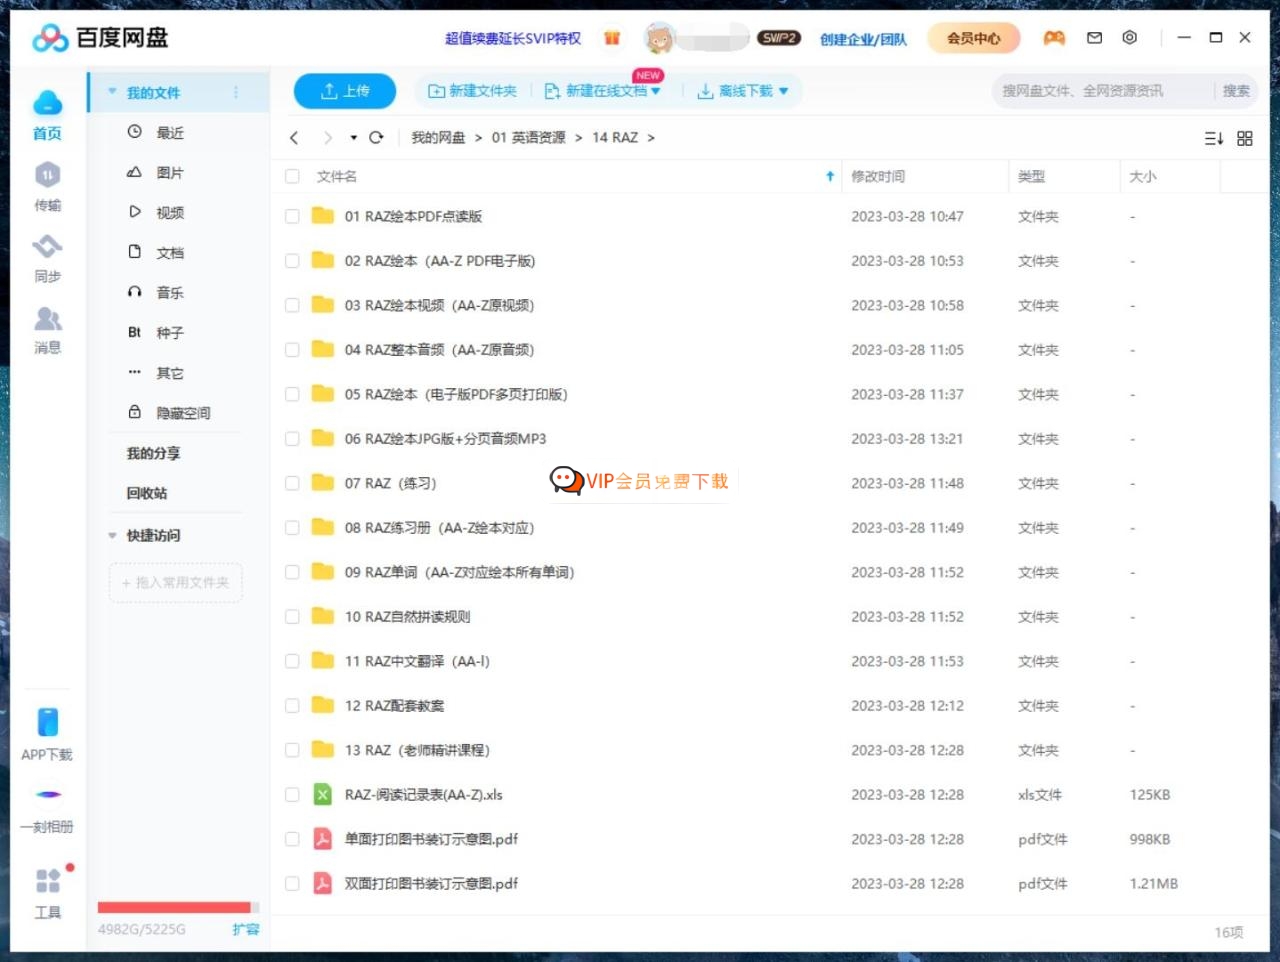Click ascending sort arrow in 文件名 header

tap(830, 176)
